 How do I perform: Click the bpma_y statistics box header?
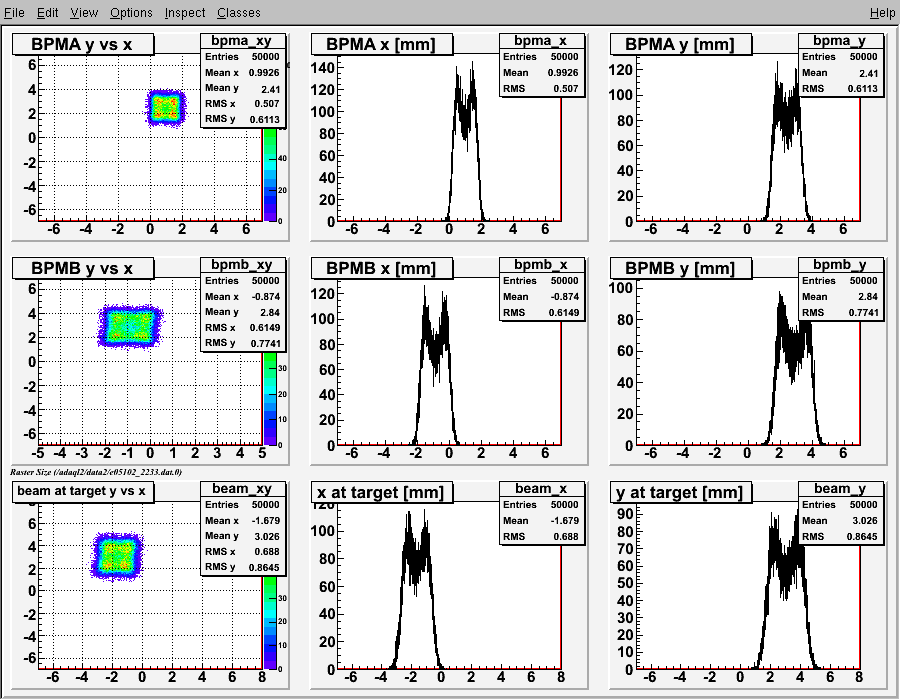pyautogui.click(x=840, y=41)
